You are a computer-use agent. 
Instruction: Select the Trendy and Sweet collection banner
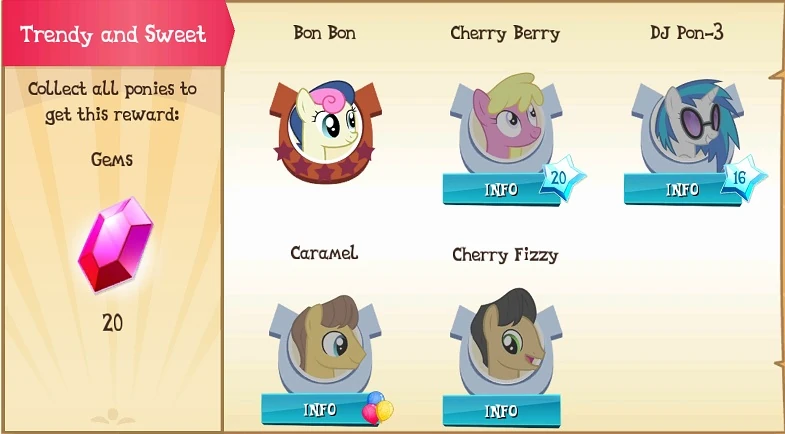pos(118,35)
